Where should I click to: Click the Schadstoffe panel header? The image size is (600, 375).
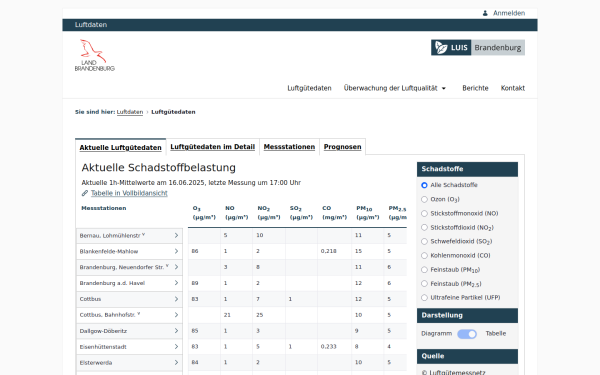pyautogui.click(x=467, y=169)
